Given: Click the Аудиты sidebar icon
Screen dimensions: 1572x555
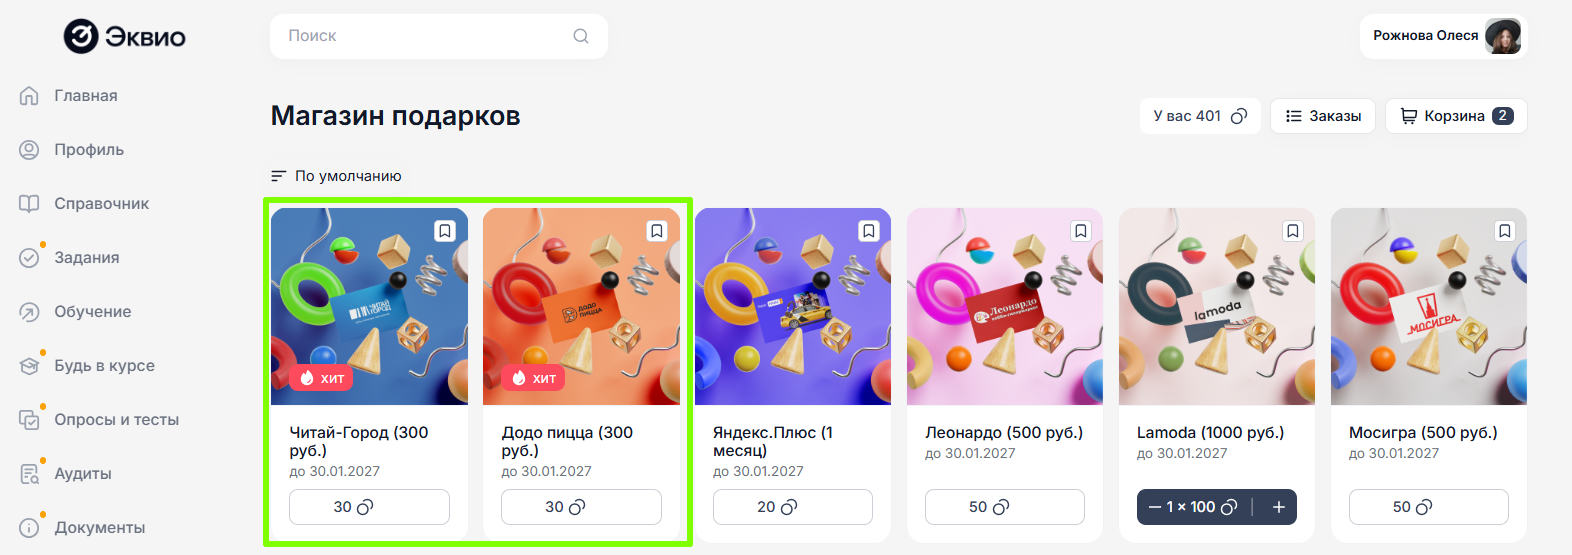Looking at the screenshot, I should tap(29, 474).
